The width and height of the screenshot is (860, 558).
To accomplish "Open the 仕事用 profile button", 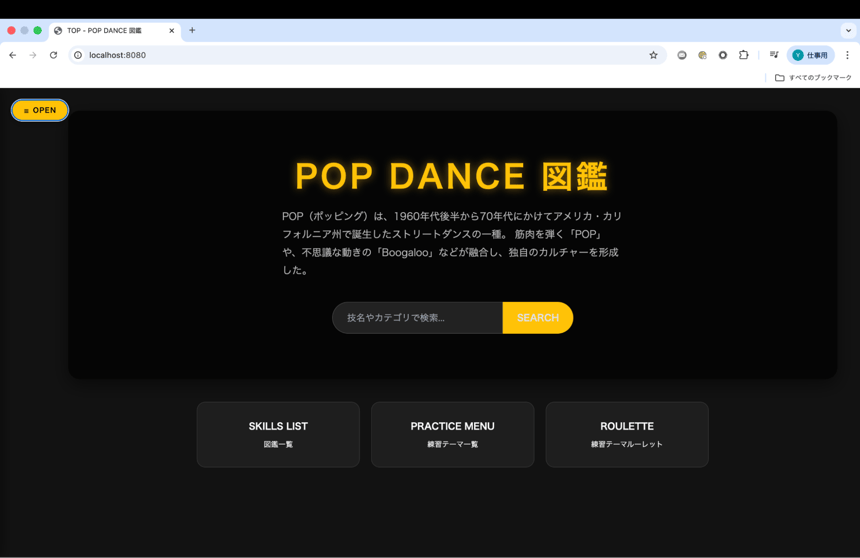I will [x=810, y=55].
